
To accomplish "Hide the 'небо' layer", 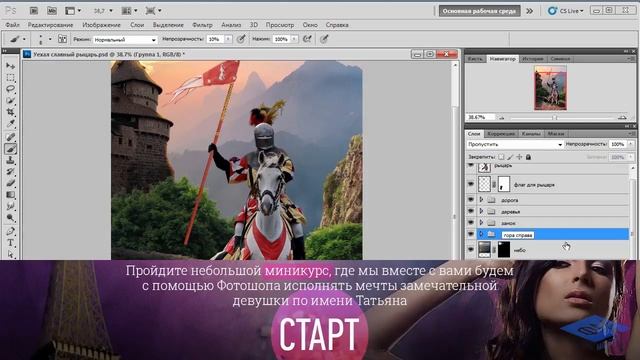I will point(471,249).
